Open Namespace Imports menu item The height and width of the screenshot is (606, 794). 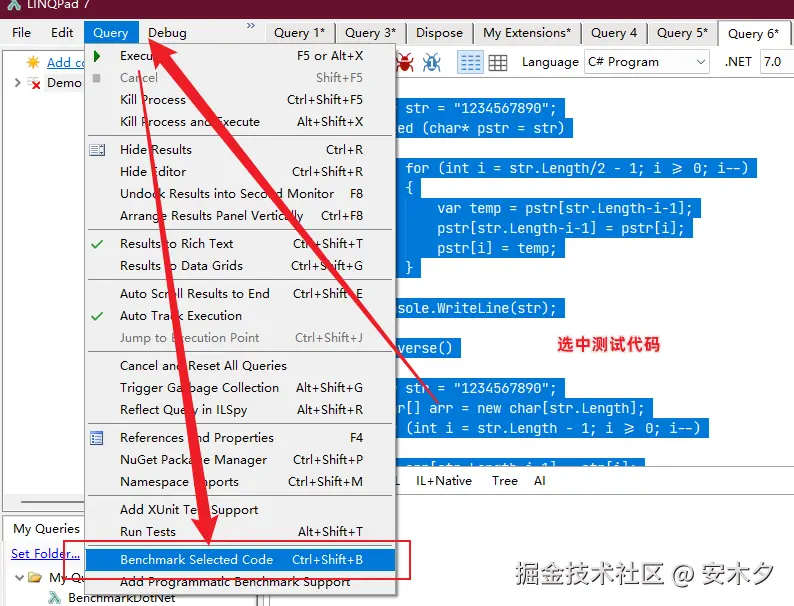(241, 482)
